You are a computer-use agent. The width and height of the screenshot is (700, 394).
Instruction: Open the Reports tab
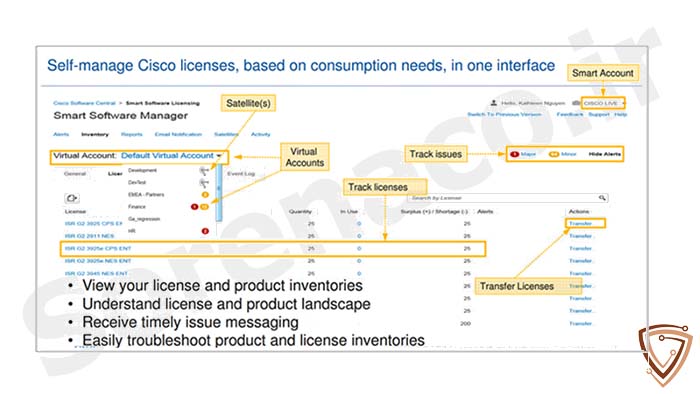coord(132,134)
